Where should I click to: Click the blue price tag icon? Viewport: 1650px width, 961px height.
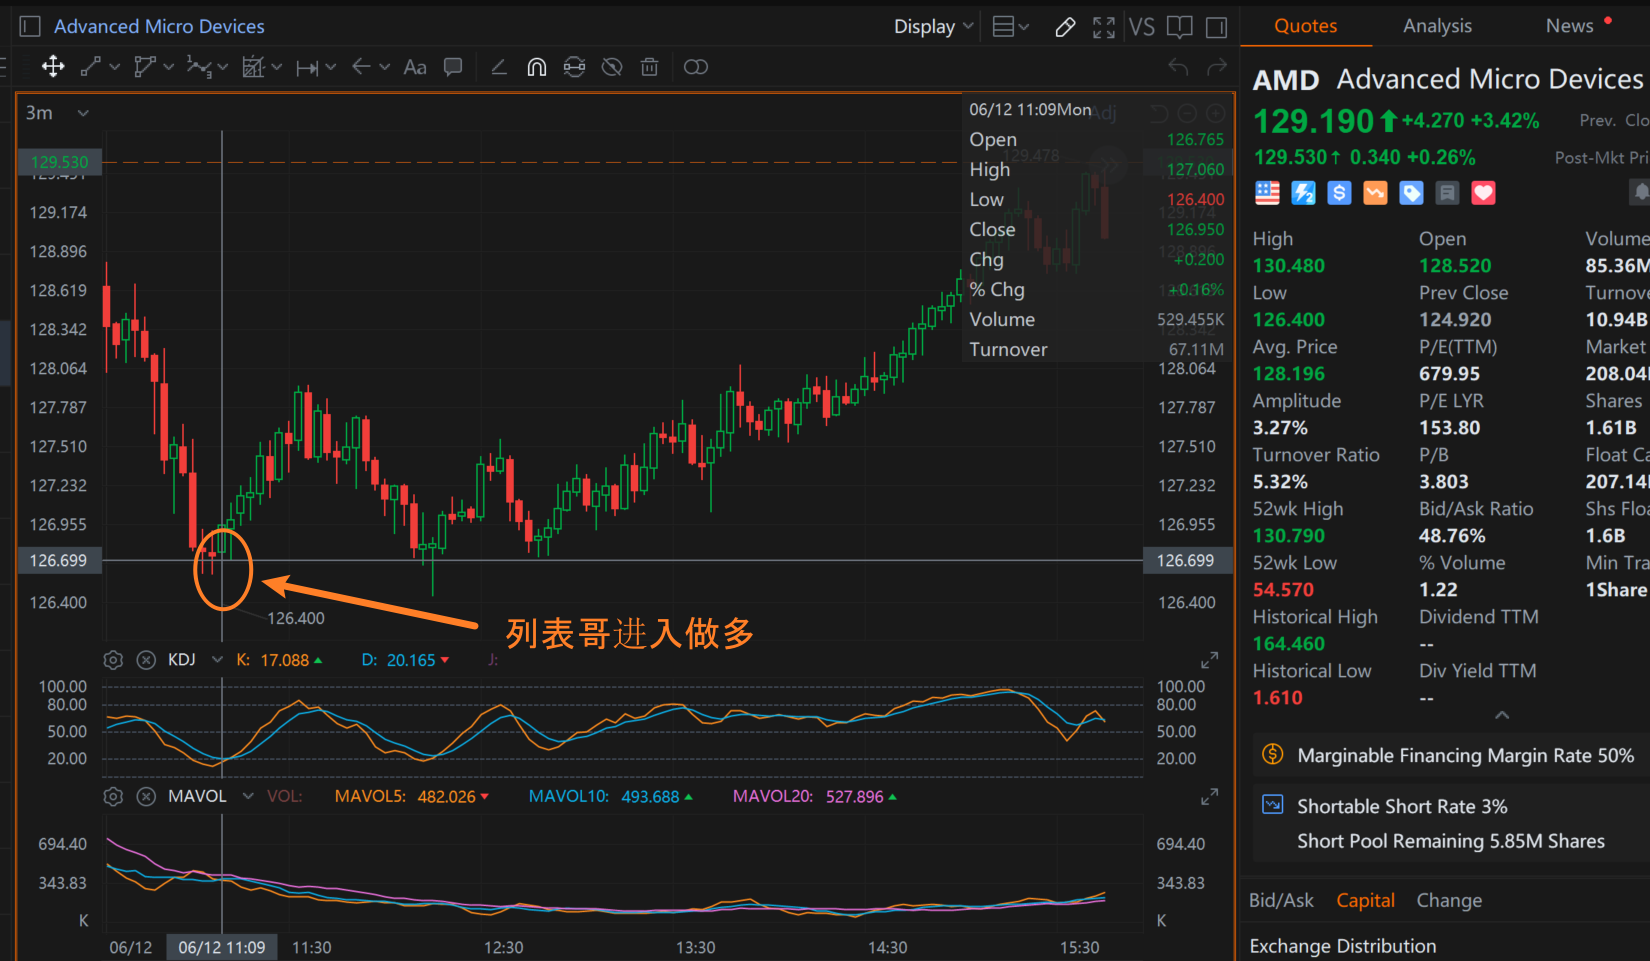click(x=1411, y=193)
